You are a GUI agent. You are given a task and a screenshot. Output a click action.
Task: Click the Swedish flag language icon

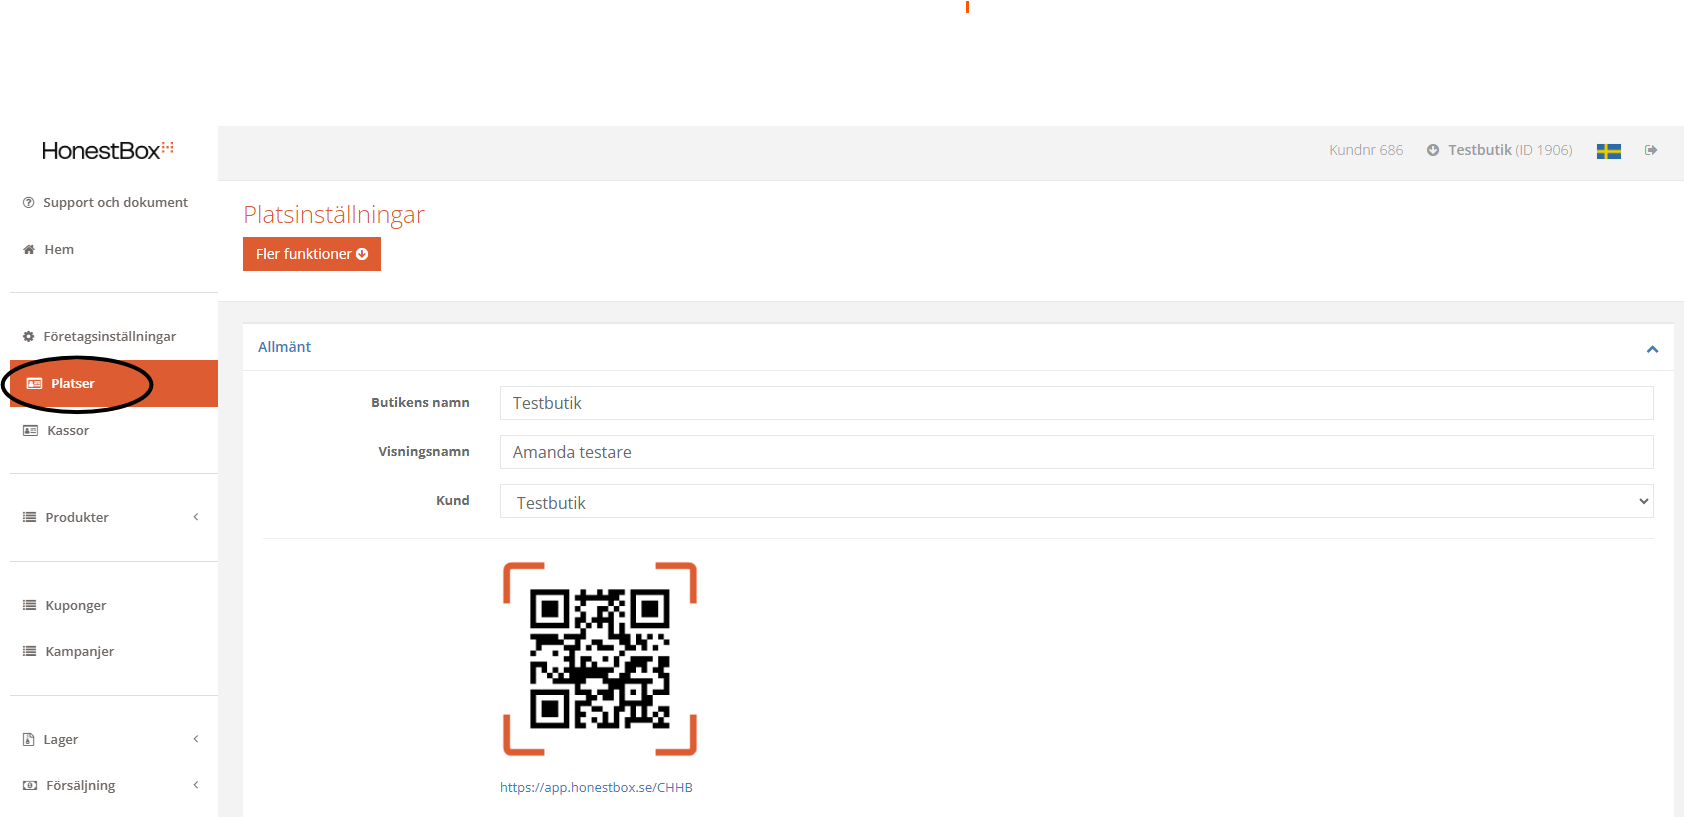click(1608, 151)
